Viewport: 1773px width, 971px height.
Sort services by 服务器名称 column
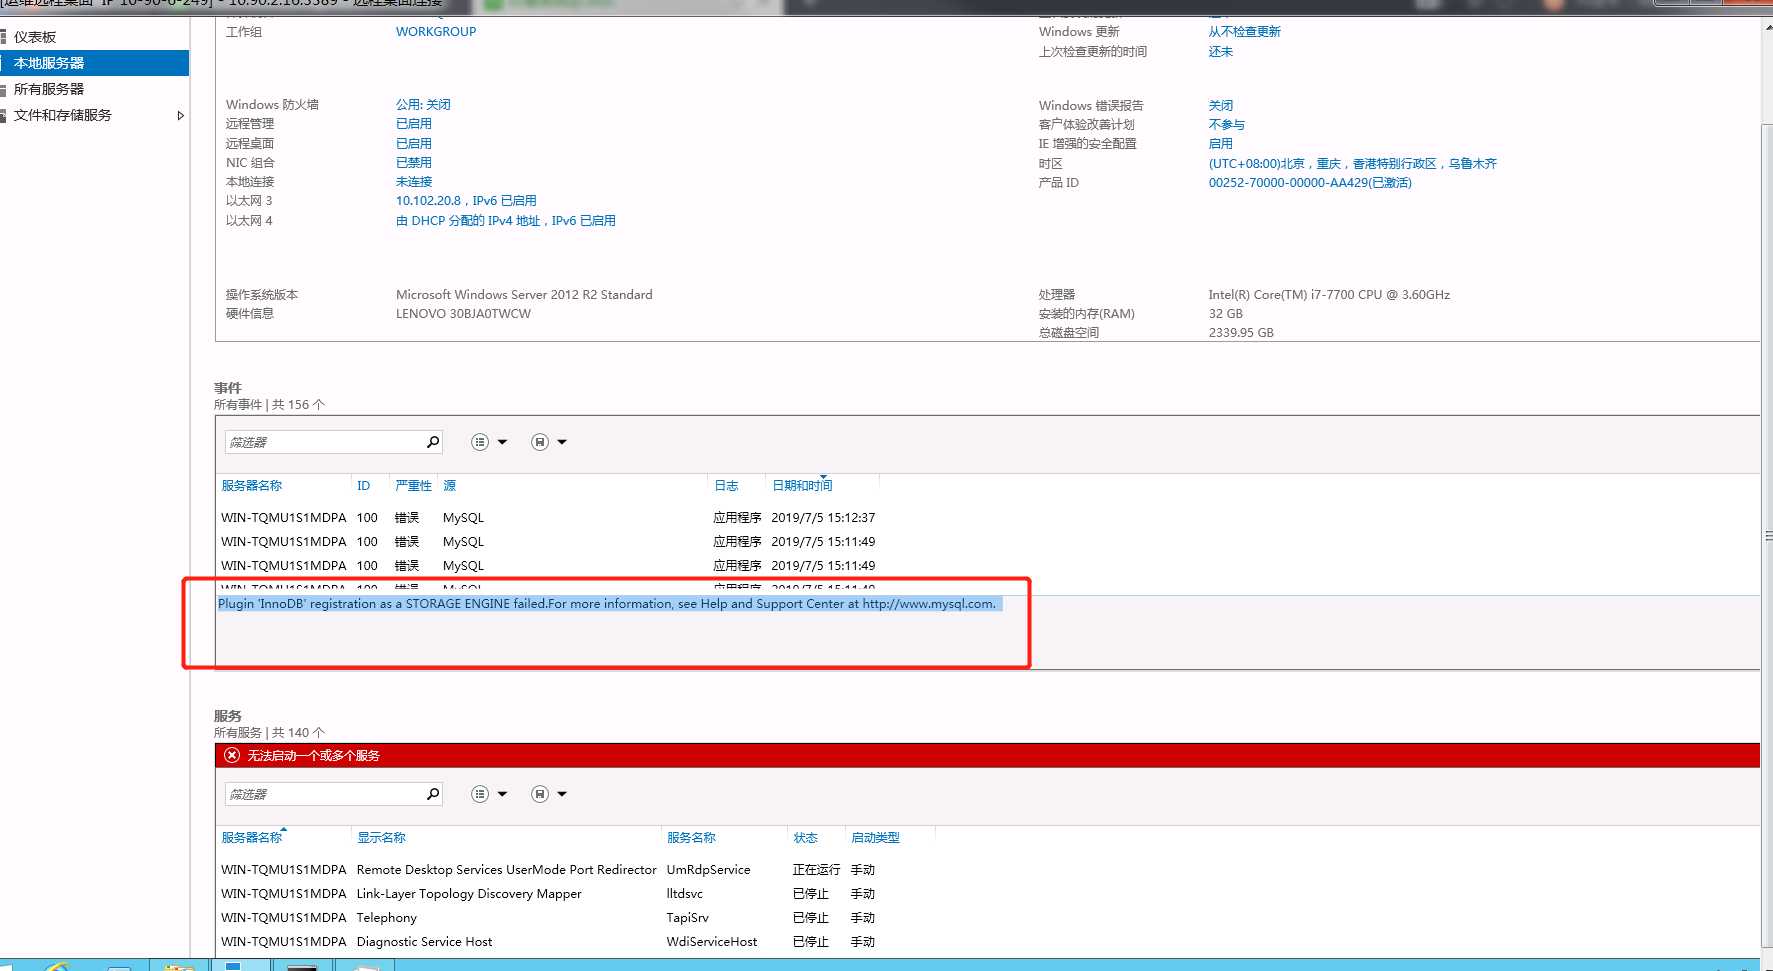tap(252, 838)
